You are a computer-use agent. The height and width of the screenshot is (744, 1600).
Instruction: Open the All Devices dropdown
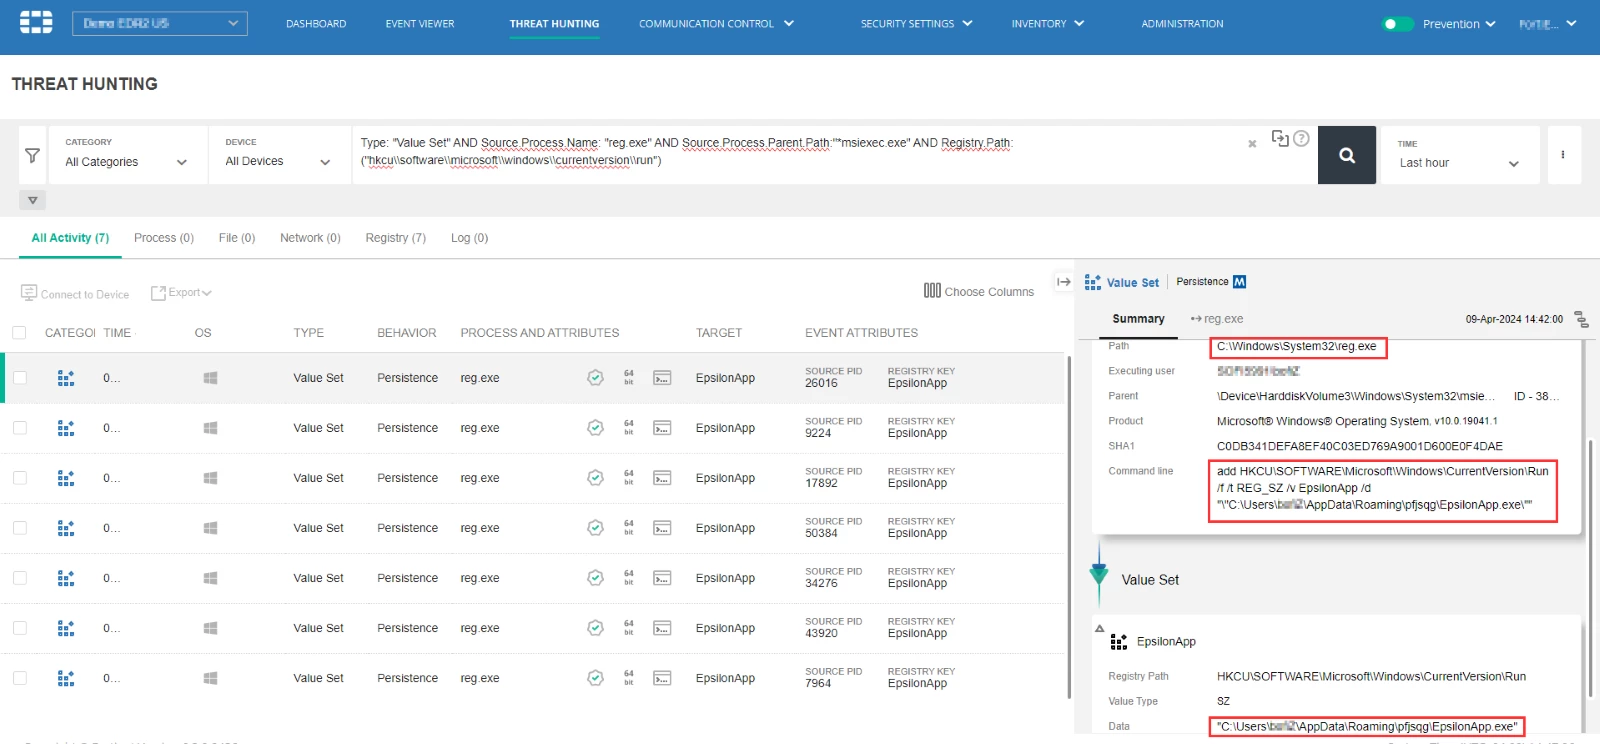tap(277, 161)
